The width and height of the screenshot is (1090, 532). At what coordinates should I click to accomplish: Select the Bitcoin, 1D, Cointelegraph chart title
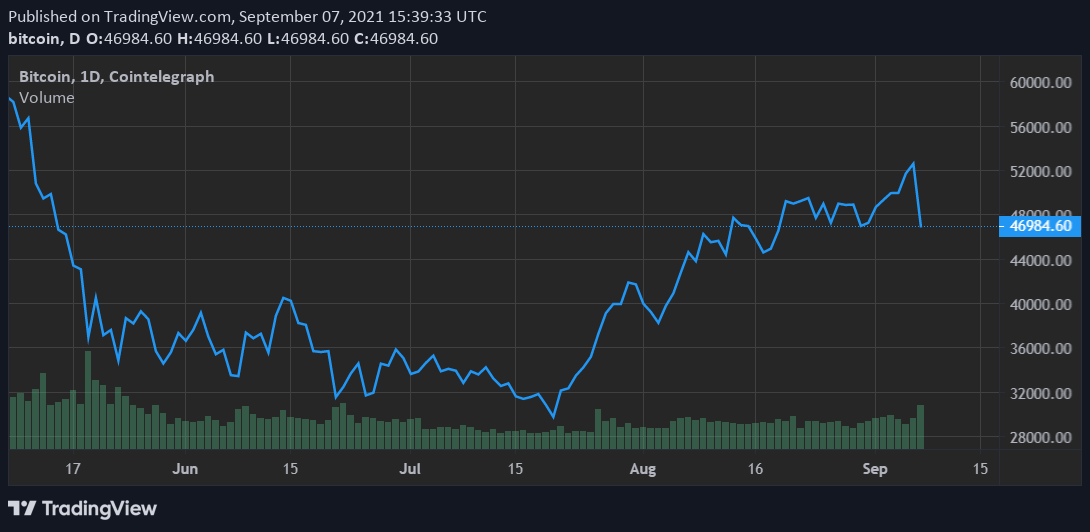click(116, 77)
